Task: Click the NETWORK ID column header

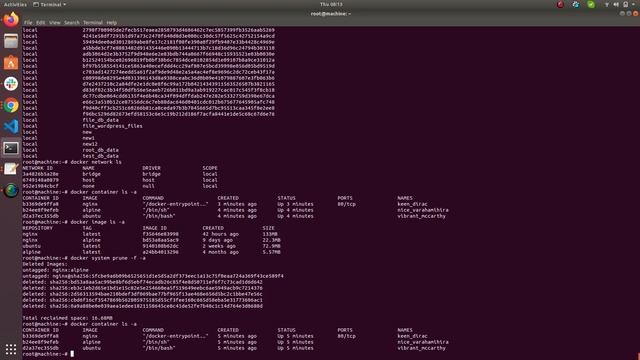Action: click(x=39, y=168)
